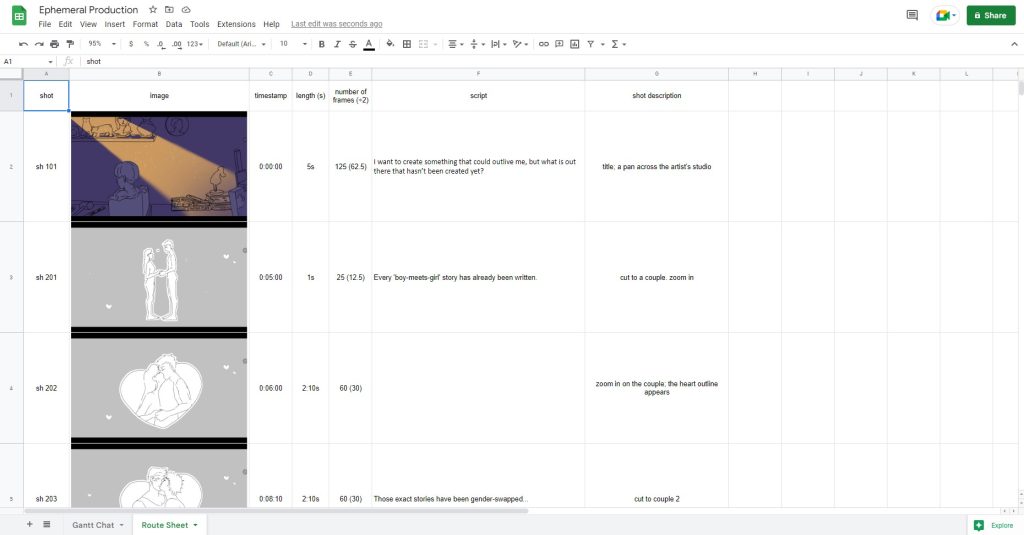1024x535 pixels.
Task: Open Explore panel
Action: coord(994,525)
